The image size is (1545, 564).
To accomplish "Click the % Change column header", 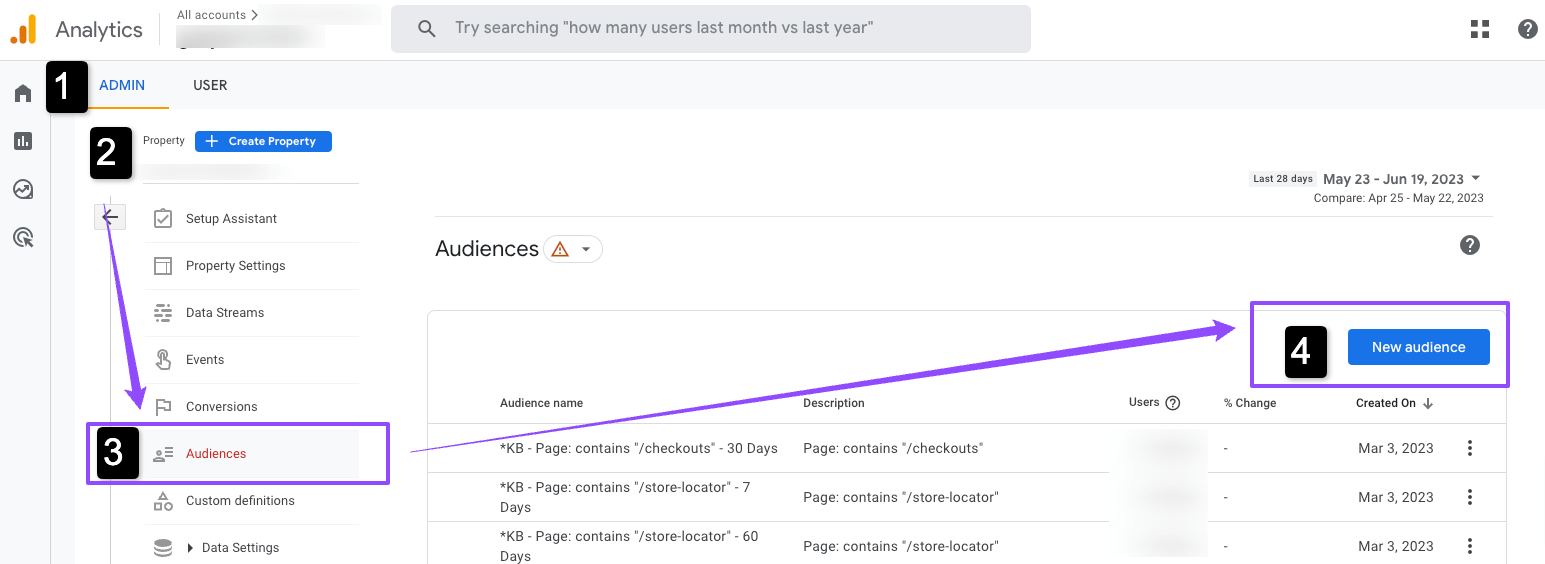I will (1250, 403).
